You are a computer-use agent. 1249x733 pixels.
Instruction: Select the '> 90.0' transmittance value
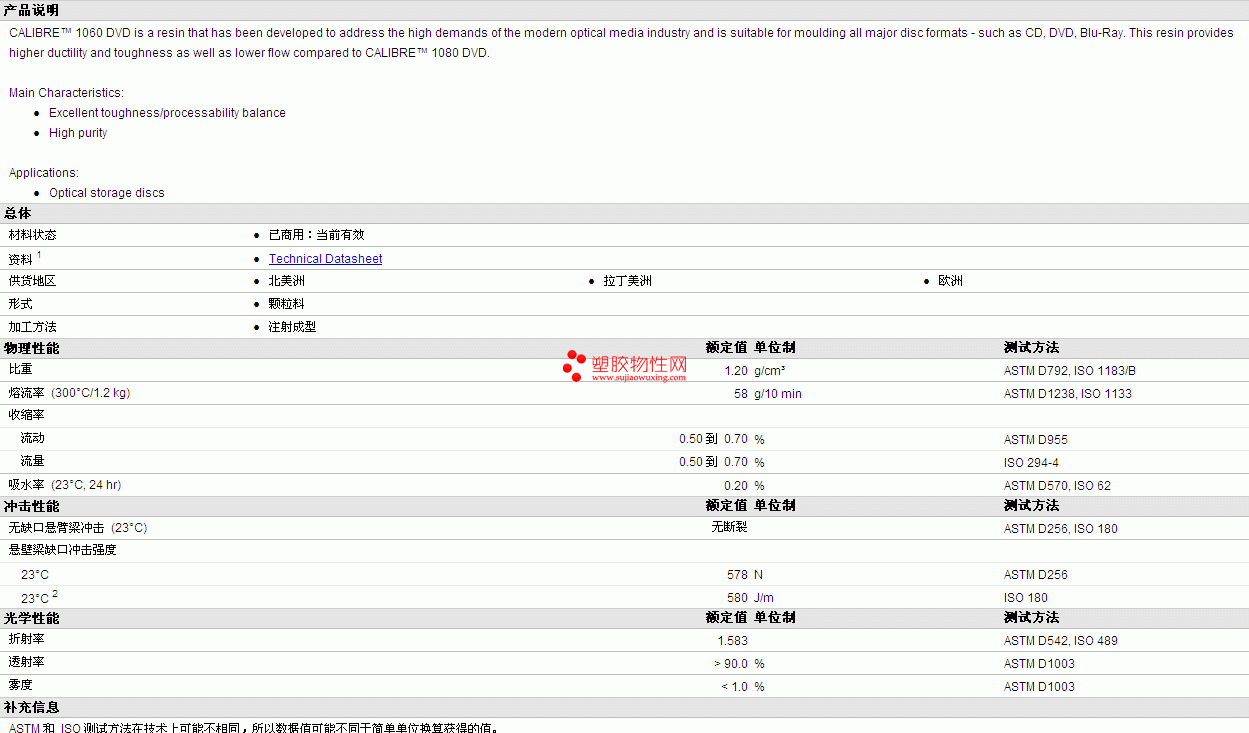tap(731, 664)
